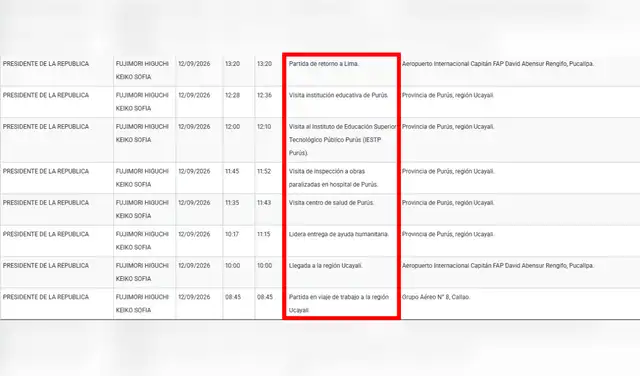Select the 12:00 time cell
The width and height of the screenshot is (640, 376).
[232, 127]
